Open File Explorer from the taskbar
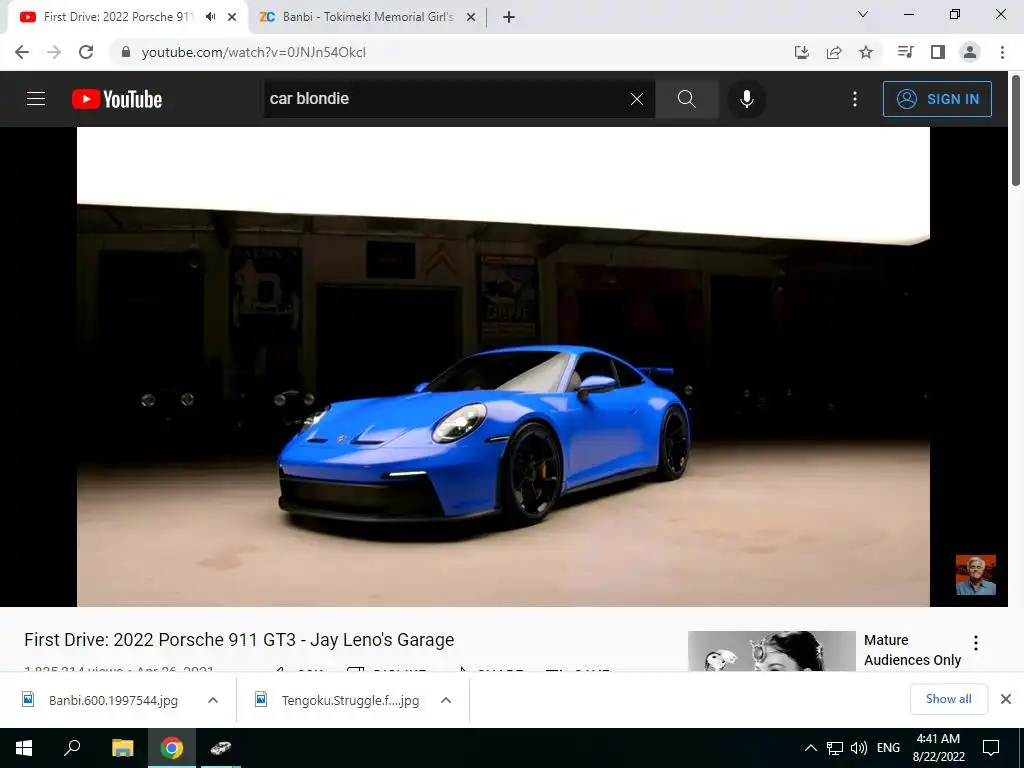The height and width of the screenshot is (768, 1024). coord(122,748)
